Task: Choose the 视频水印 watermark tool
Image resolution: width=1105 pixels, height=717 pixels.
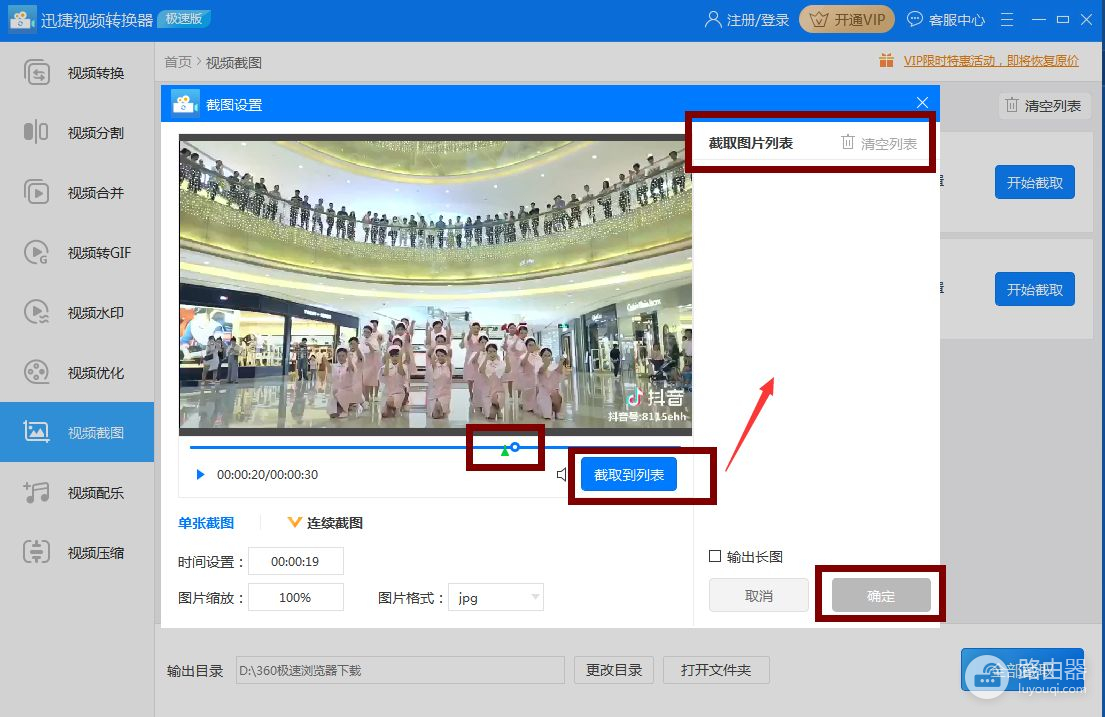Action: pyautogui.click(x=37, y=313)
